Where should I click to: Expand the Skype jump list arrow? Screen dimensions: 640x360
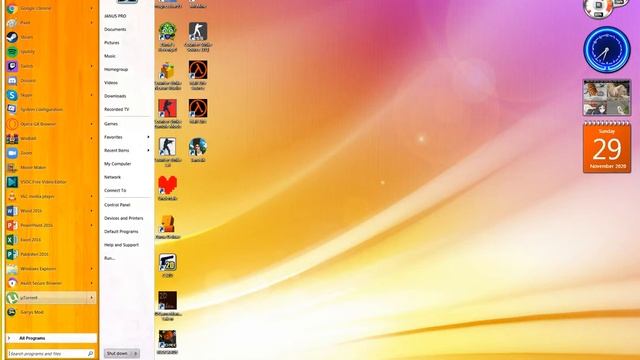pyautogui.click(x=91, y=95)
